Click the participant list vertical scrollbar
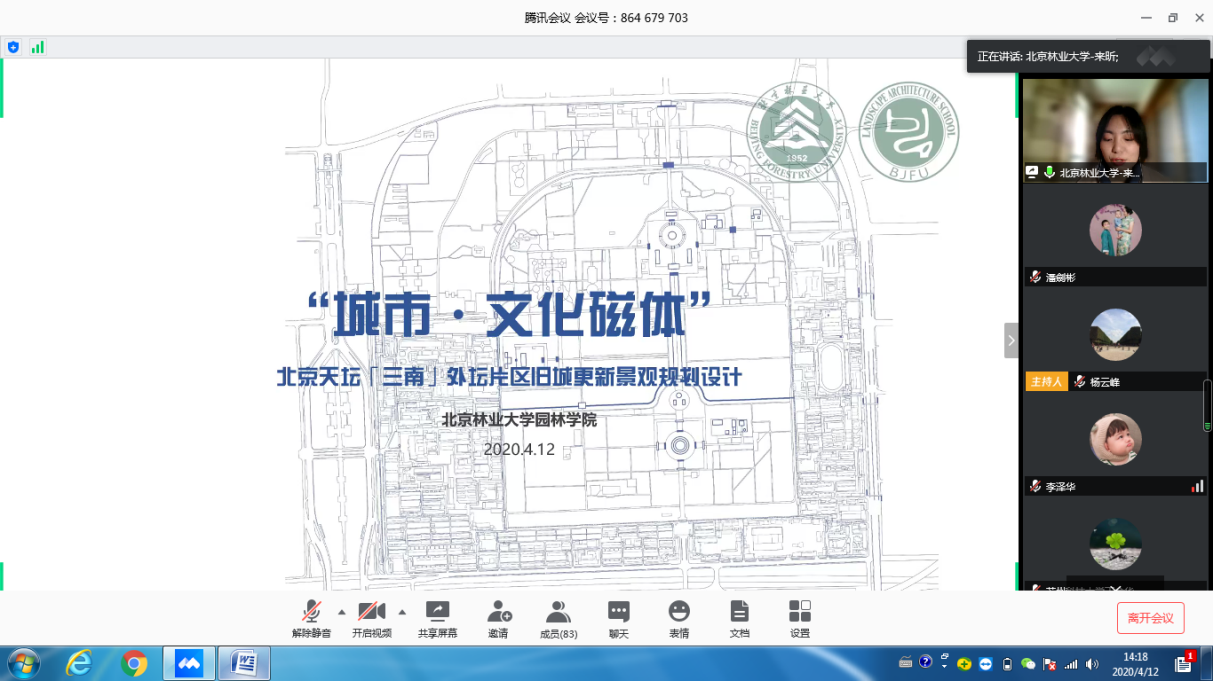This screenshot has width=1213, height=681. pos(1207,405)
